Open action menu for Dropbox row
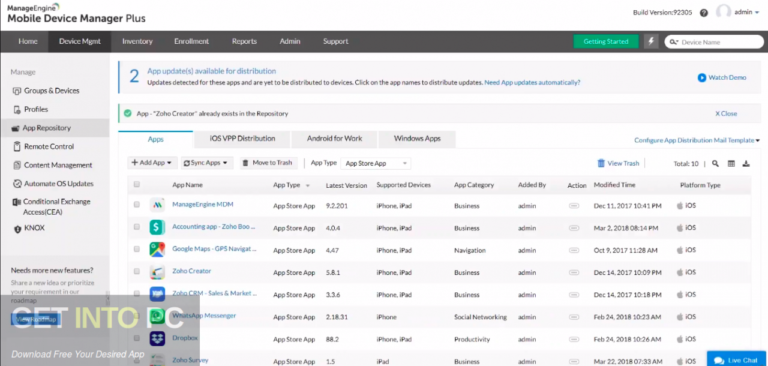This screenshot has height=366, width=768. [x=574, y=339]
